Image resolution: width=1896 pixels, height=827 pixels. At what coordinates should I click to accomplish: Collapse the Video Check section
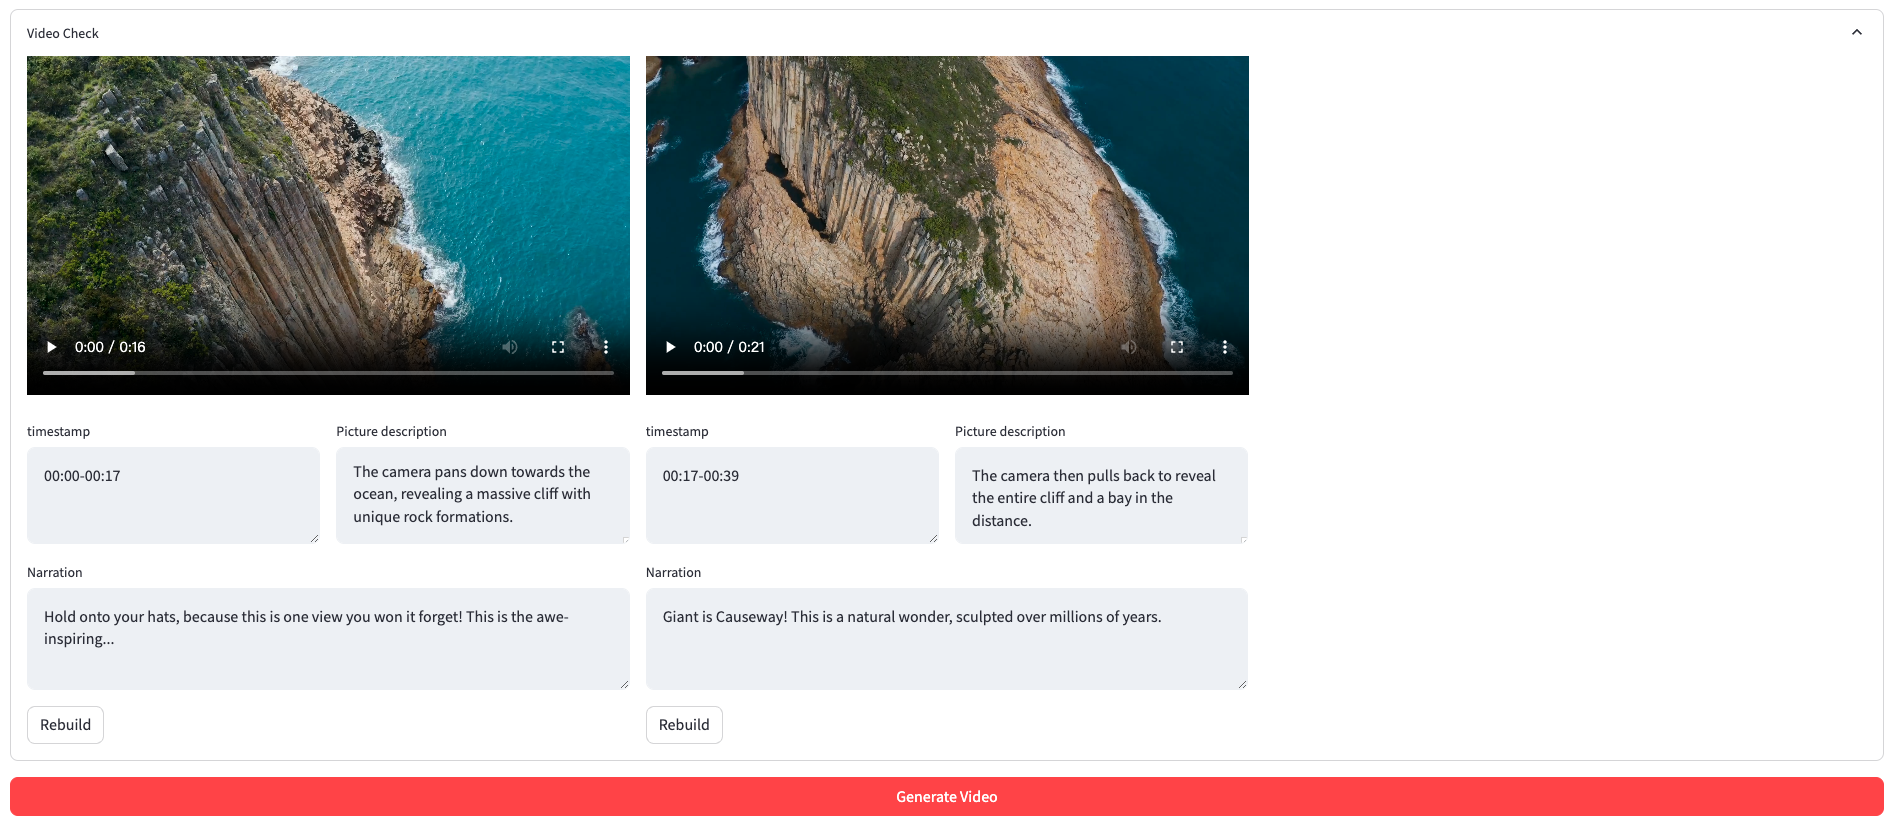coord(1856,33)
